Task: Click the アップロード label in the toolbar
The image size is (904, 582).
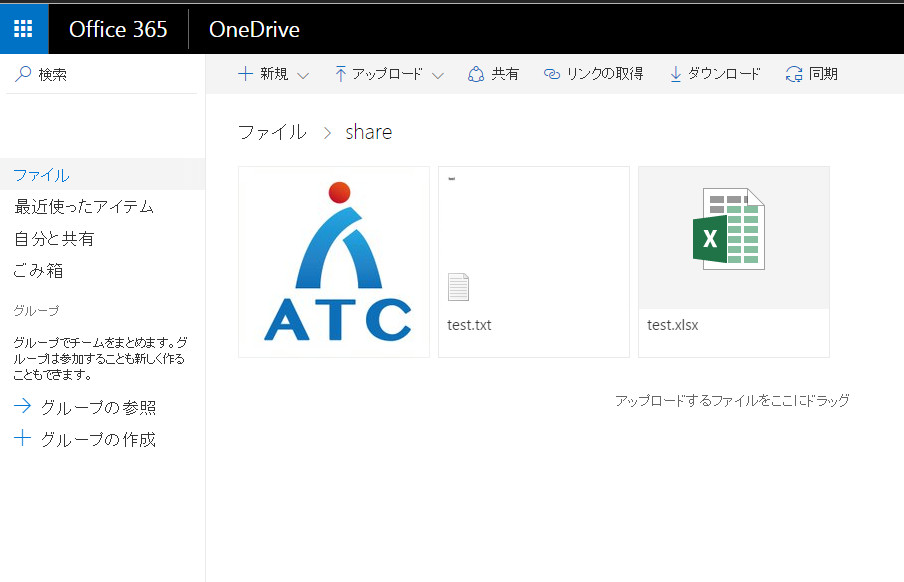Action: tap(387, 74)
